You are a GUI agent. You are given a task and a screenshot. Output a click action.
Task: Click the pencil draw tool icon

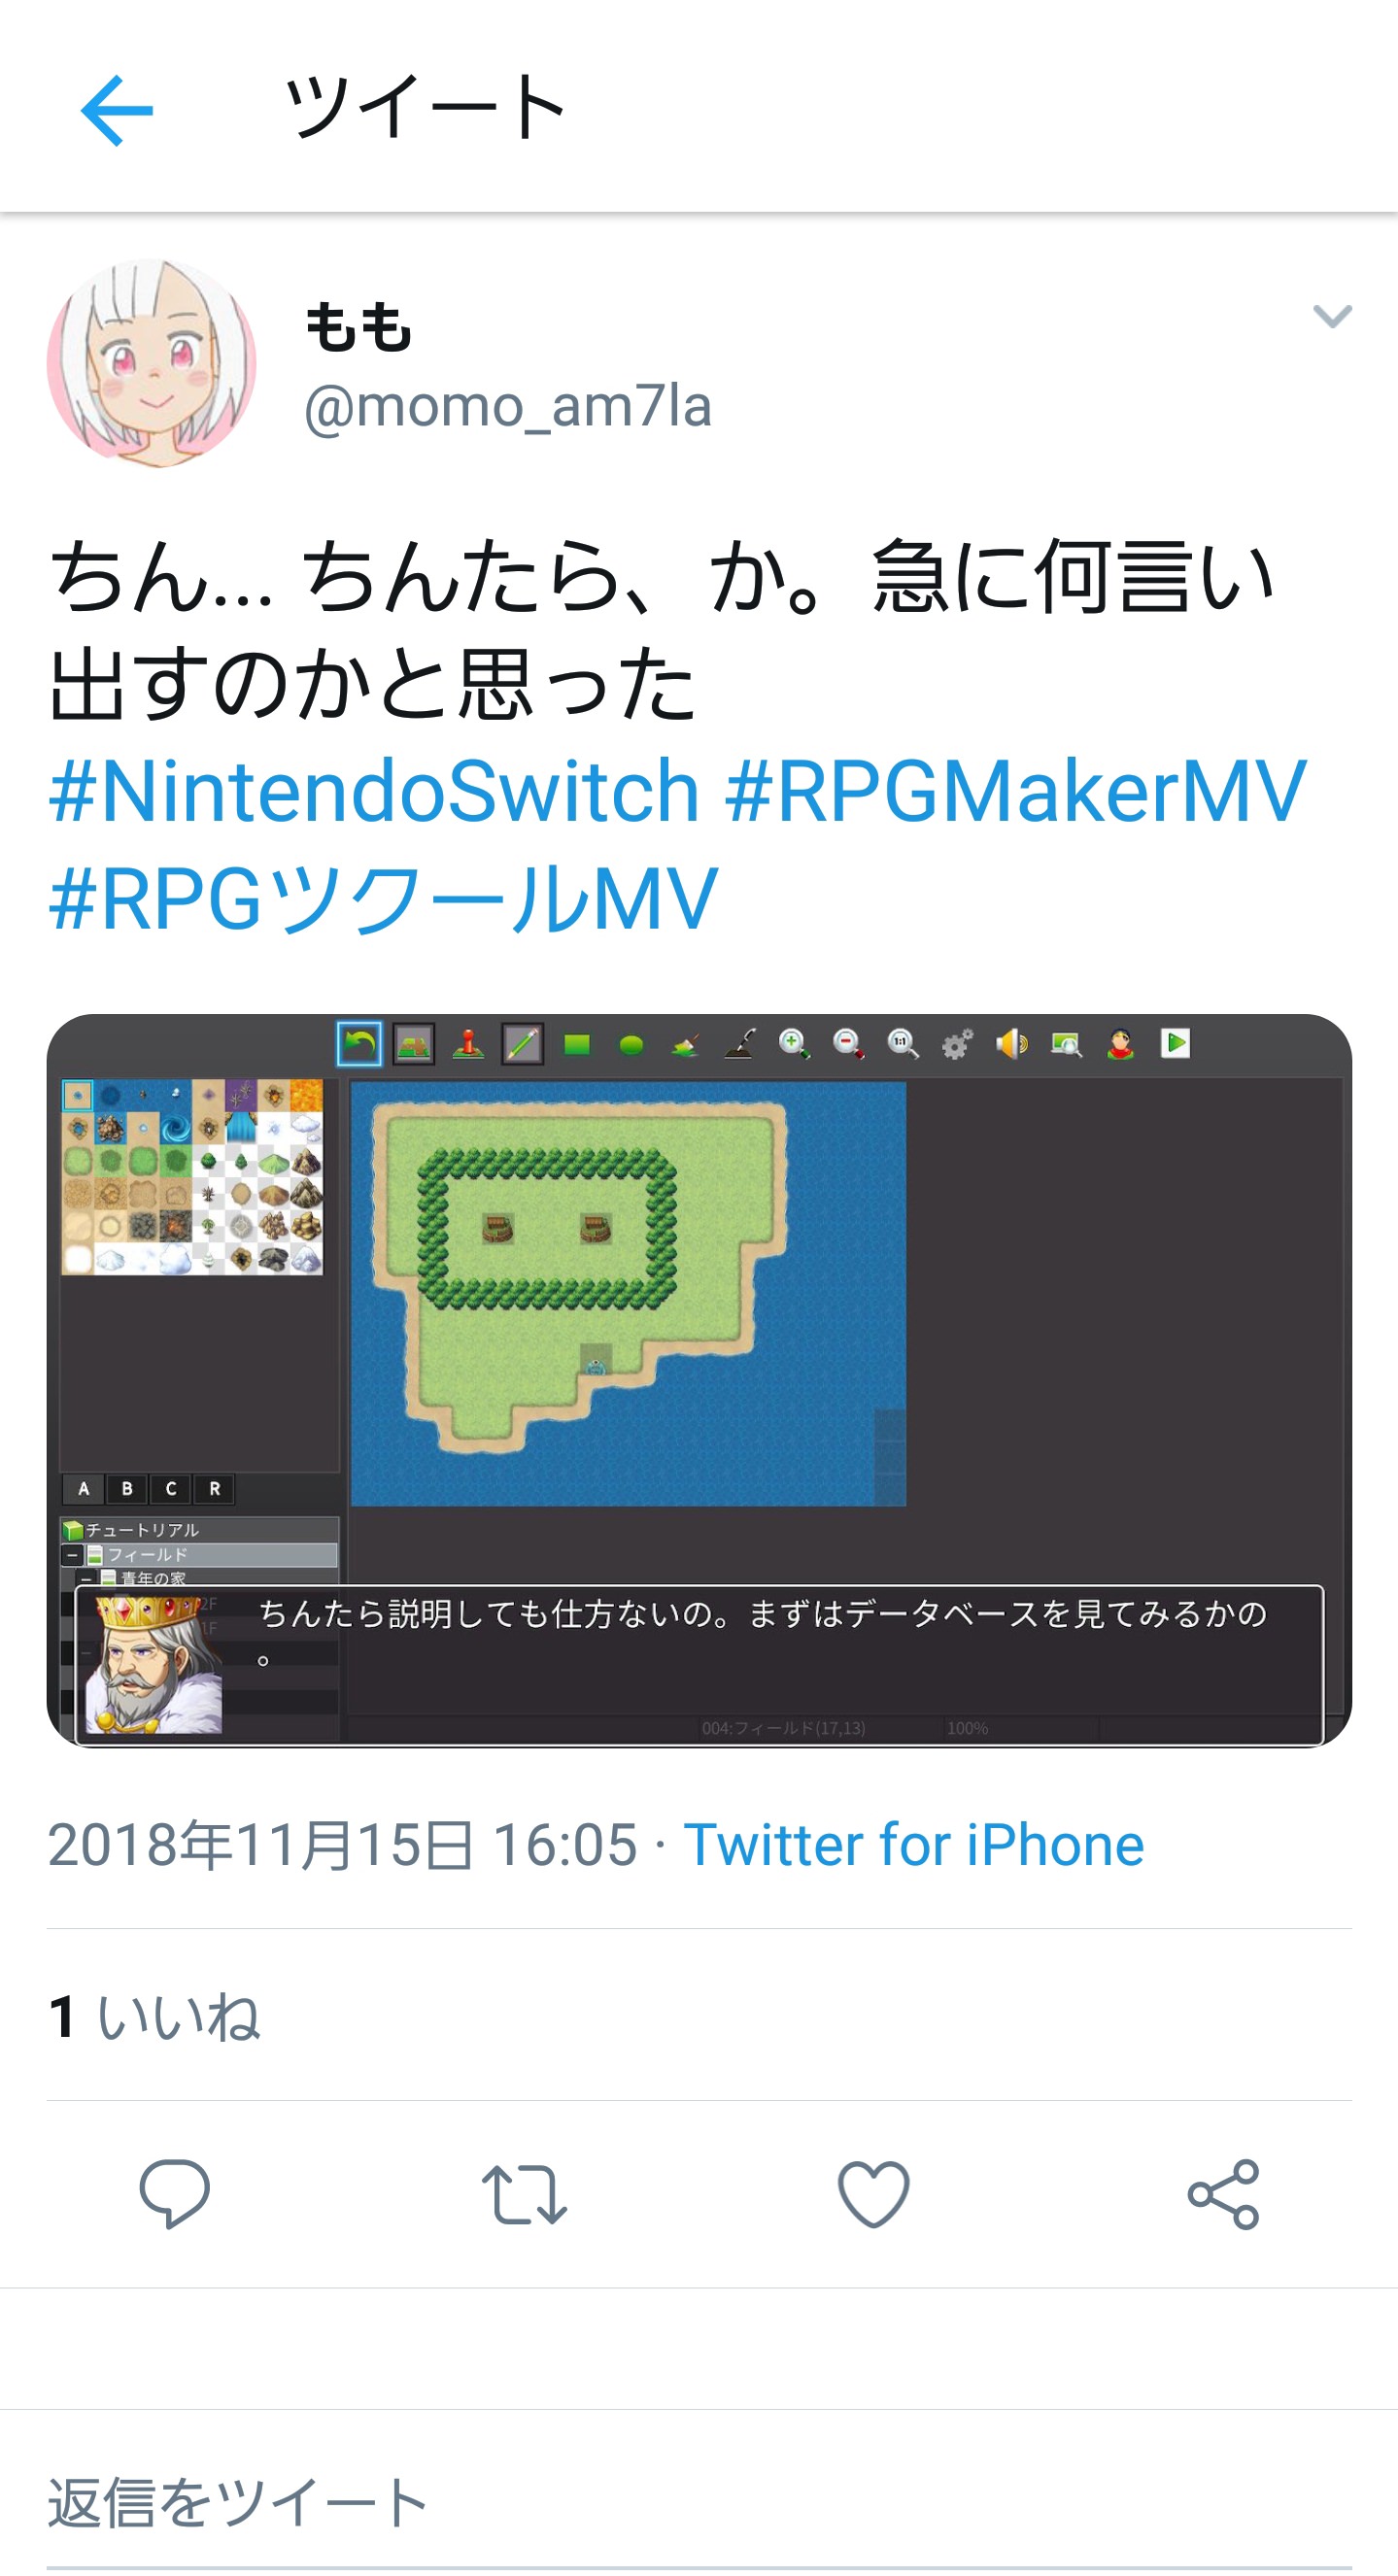523,1045
